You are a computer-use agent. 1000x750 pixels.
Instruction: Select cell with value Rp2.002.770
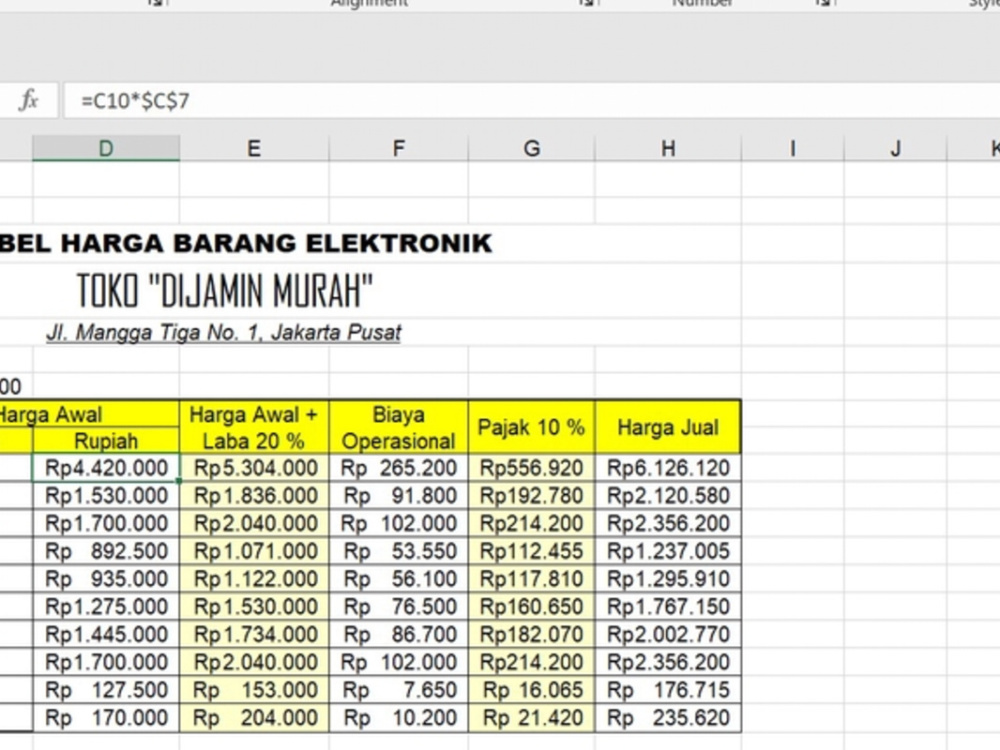click(668, 635)
